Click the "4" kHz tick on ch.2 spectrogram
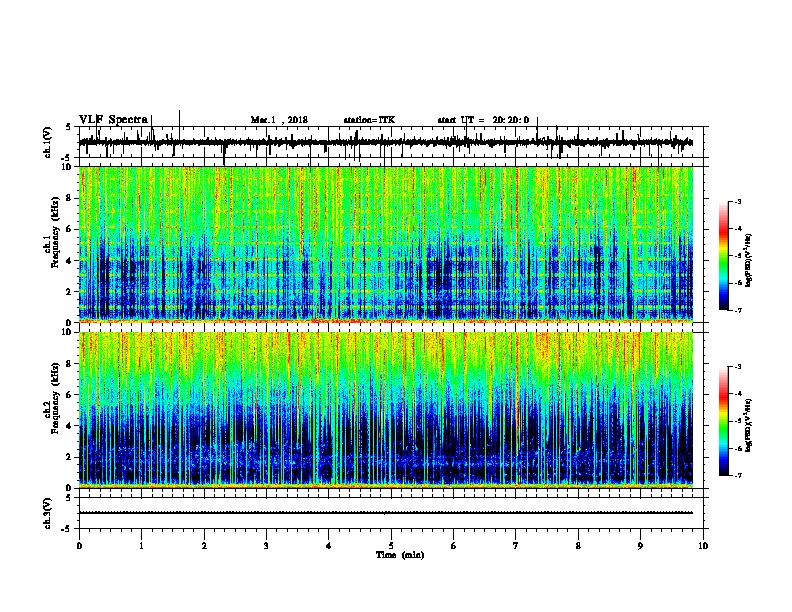This screenshot has width=792, height=612. tap(70, 426)
